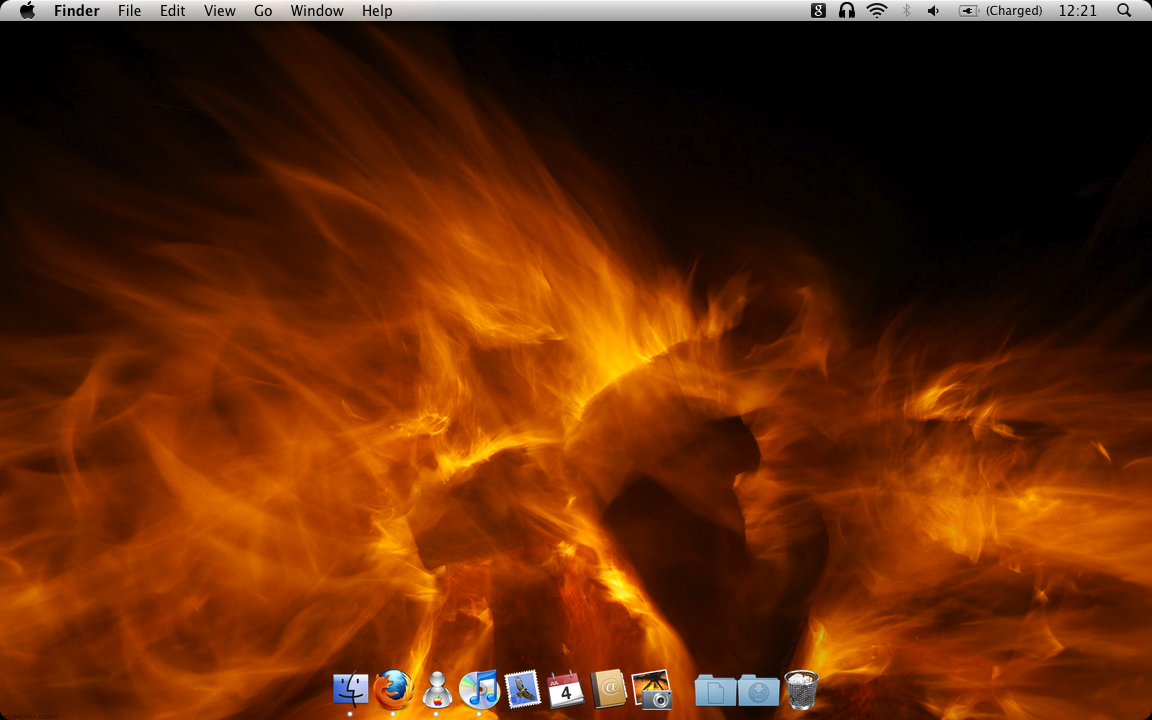Open Finder from the Dock

point(350,689)
